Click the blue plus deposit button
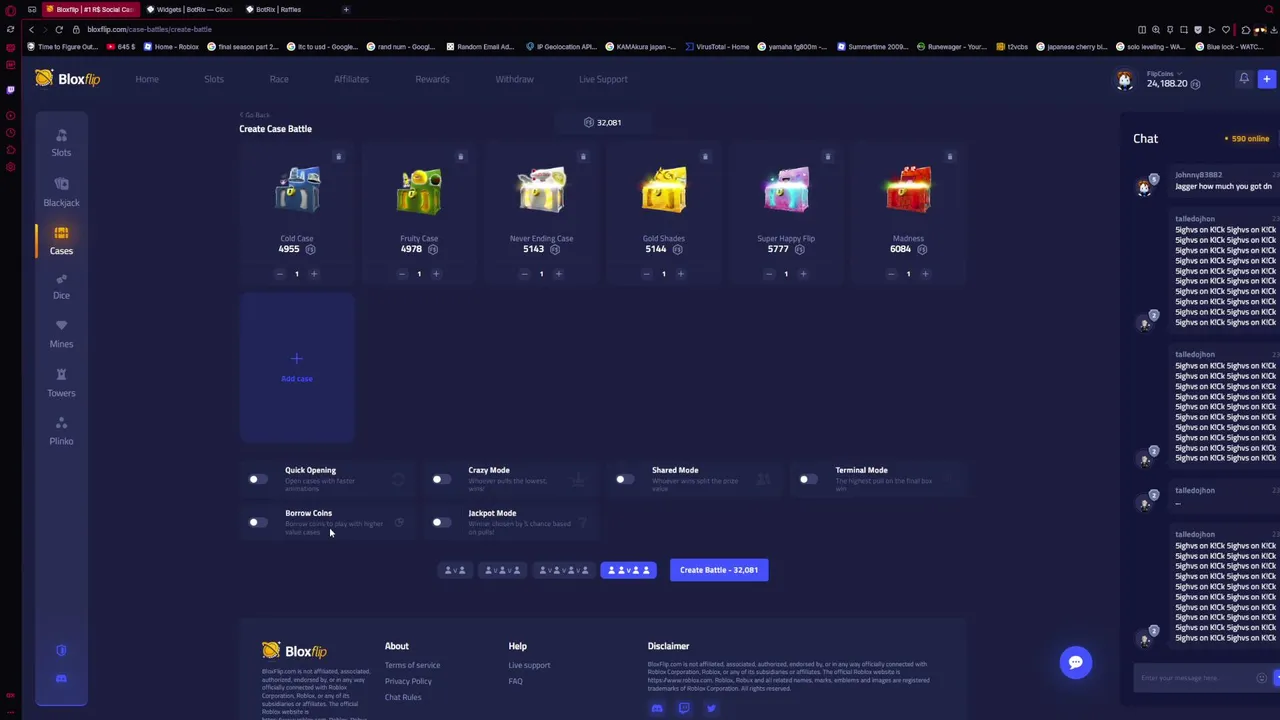Screen dimensions: 1280x720 1266,79
